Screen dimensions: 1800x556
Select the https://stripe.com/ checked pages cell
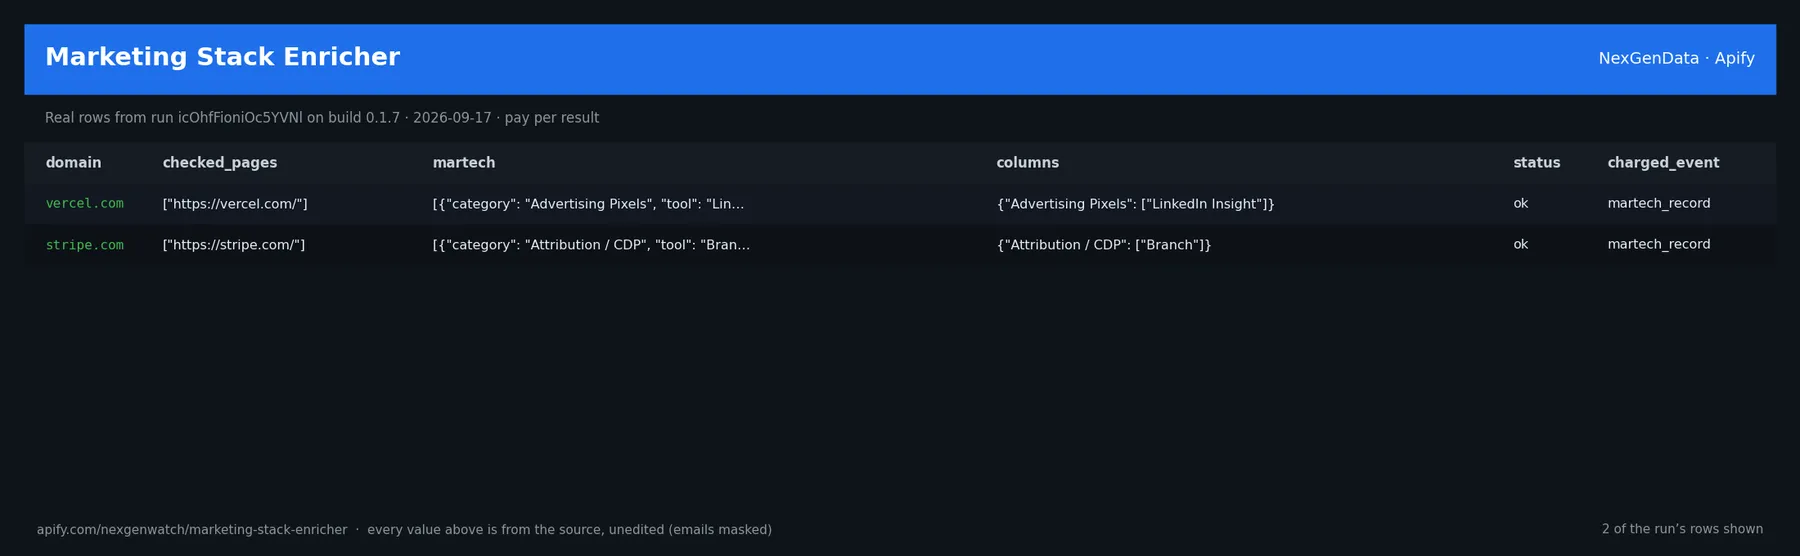(234, 245)
